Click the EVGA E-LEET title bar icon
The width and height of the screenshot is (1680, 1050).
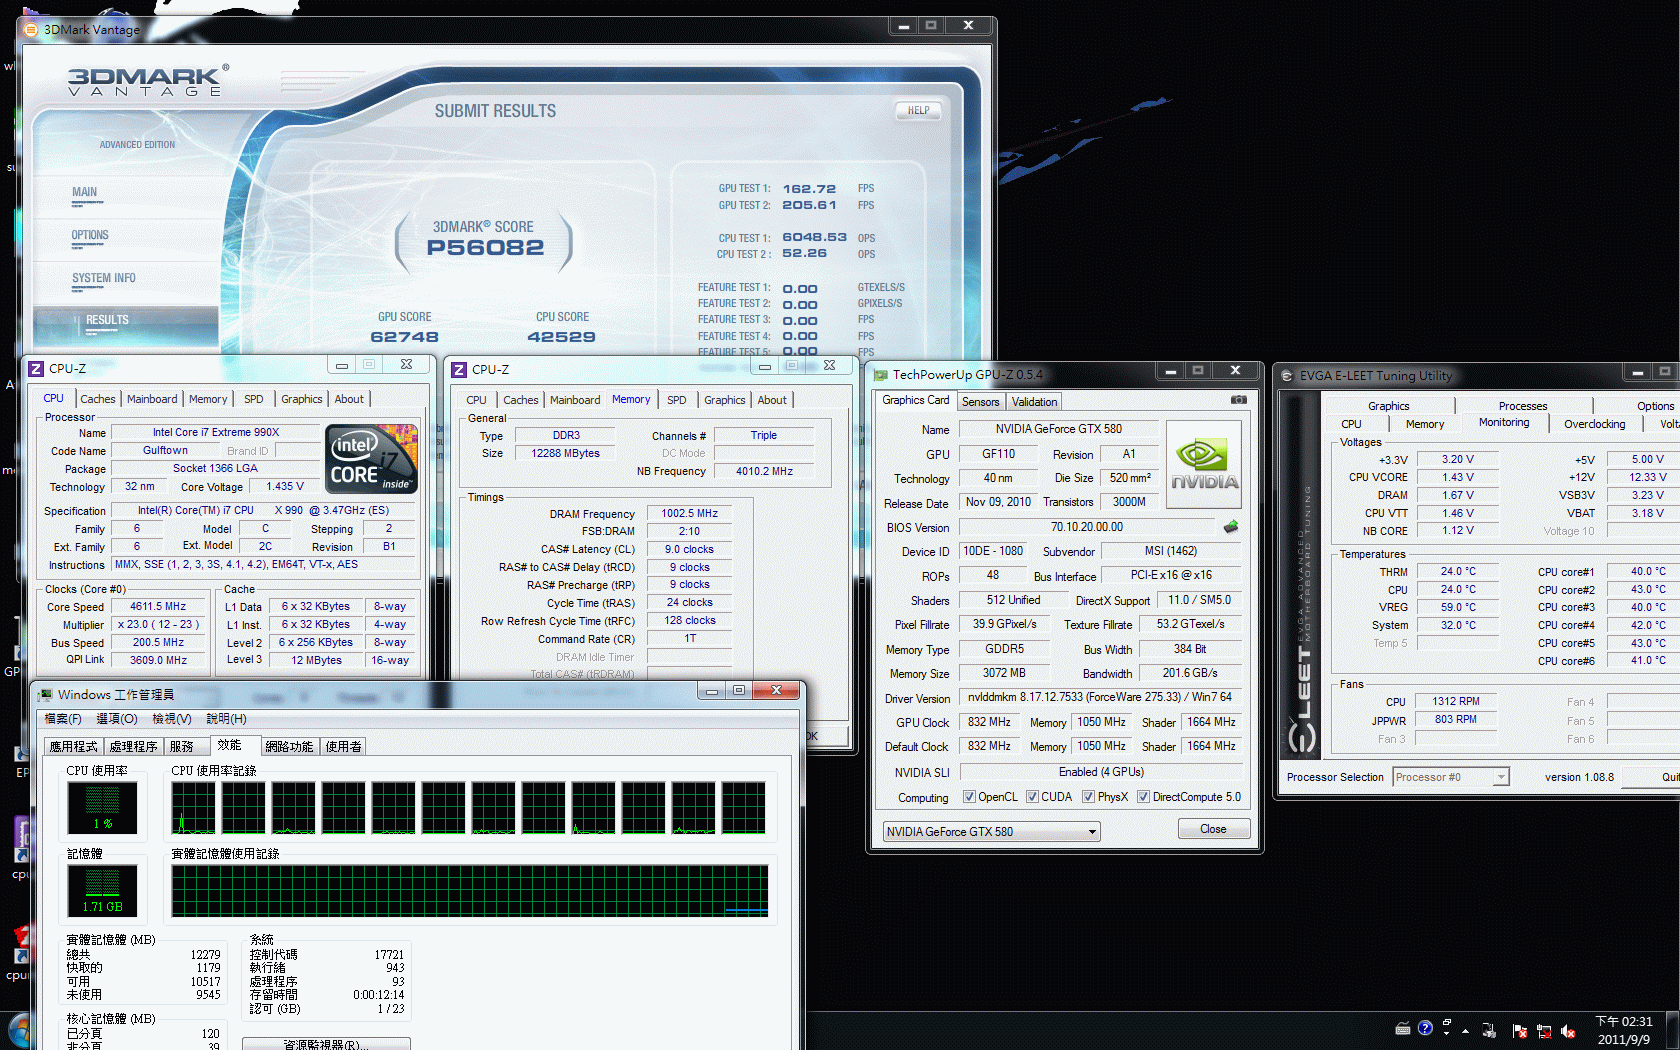click(1287, 376)
